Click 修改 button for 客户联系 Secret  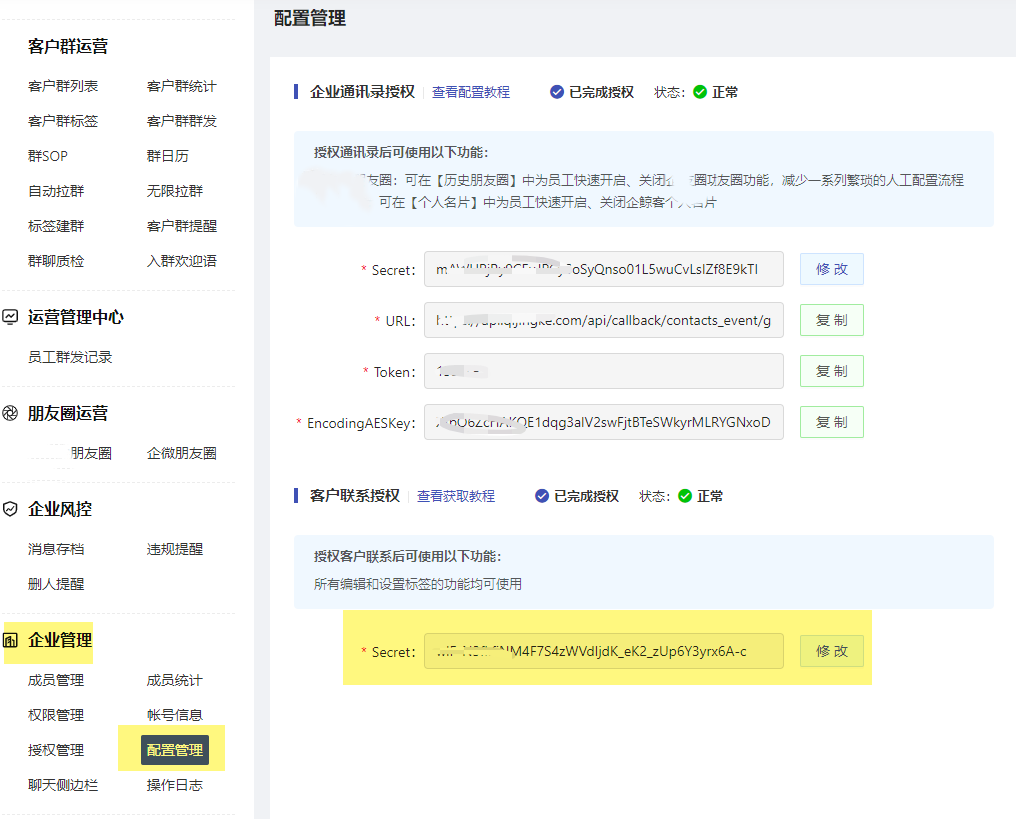coord(832,651)
